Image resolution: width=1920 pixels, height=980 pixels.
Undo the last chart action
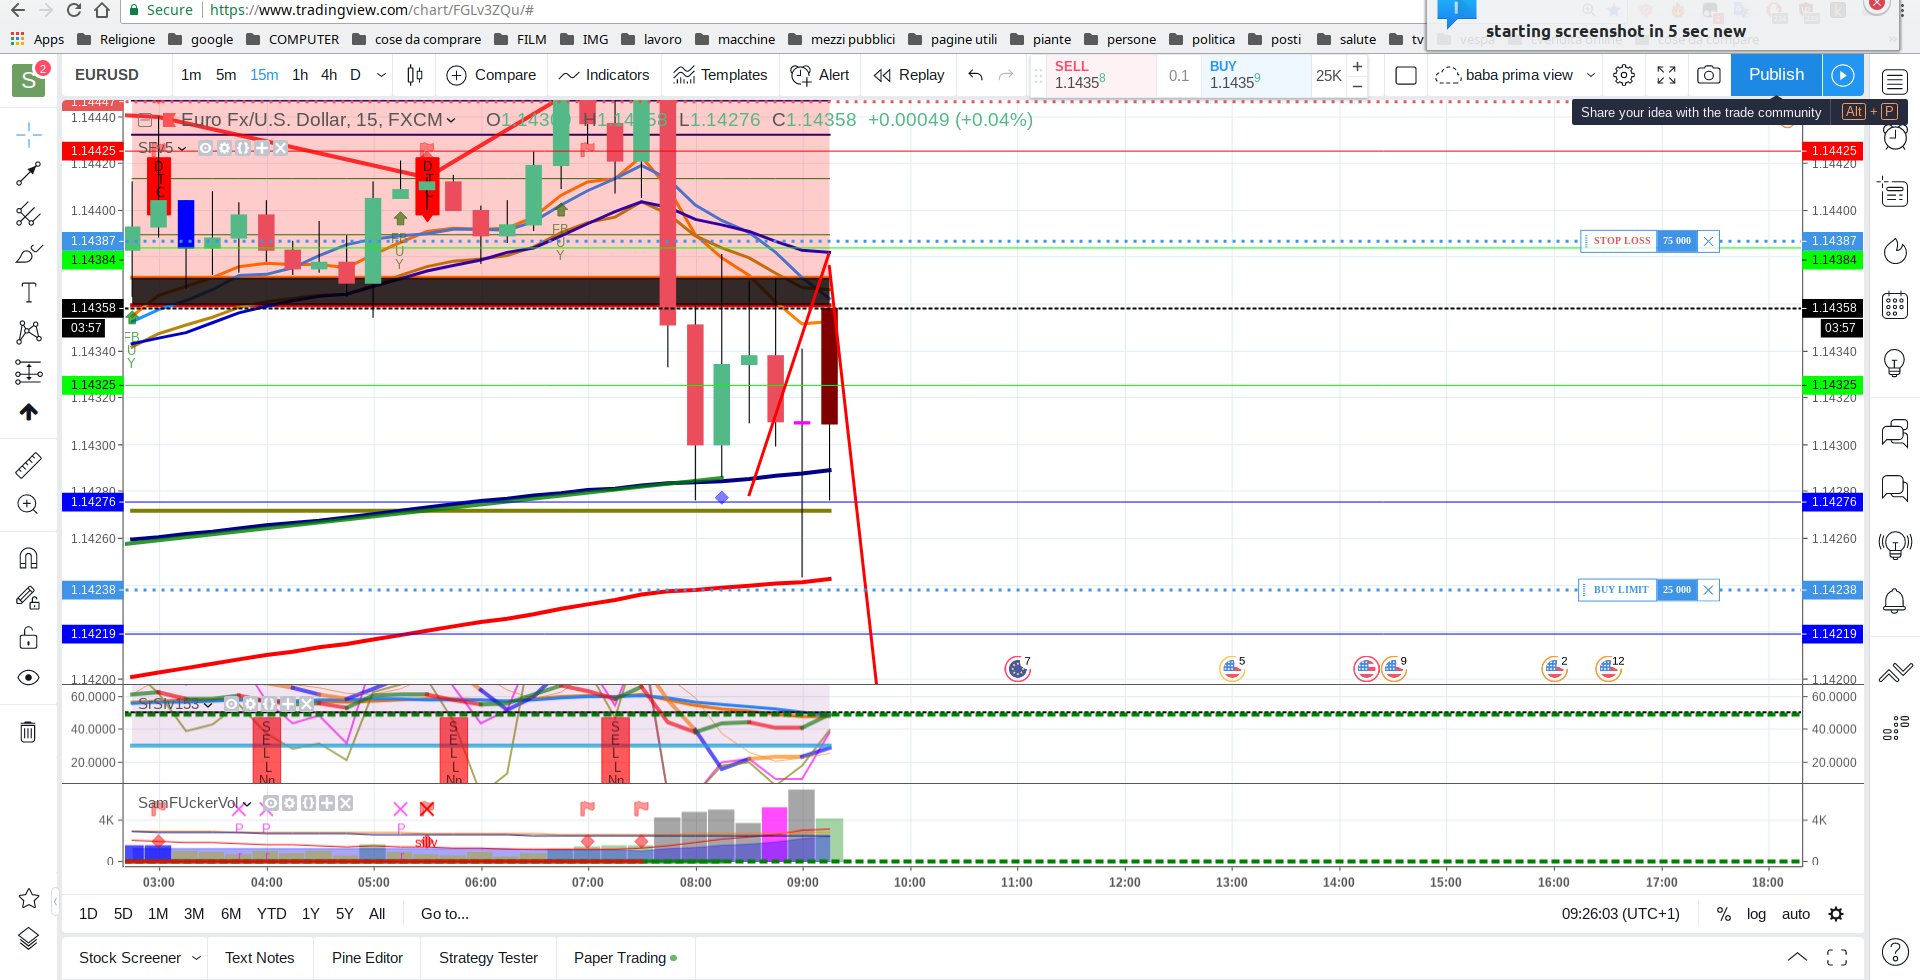click(976, 75)
